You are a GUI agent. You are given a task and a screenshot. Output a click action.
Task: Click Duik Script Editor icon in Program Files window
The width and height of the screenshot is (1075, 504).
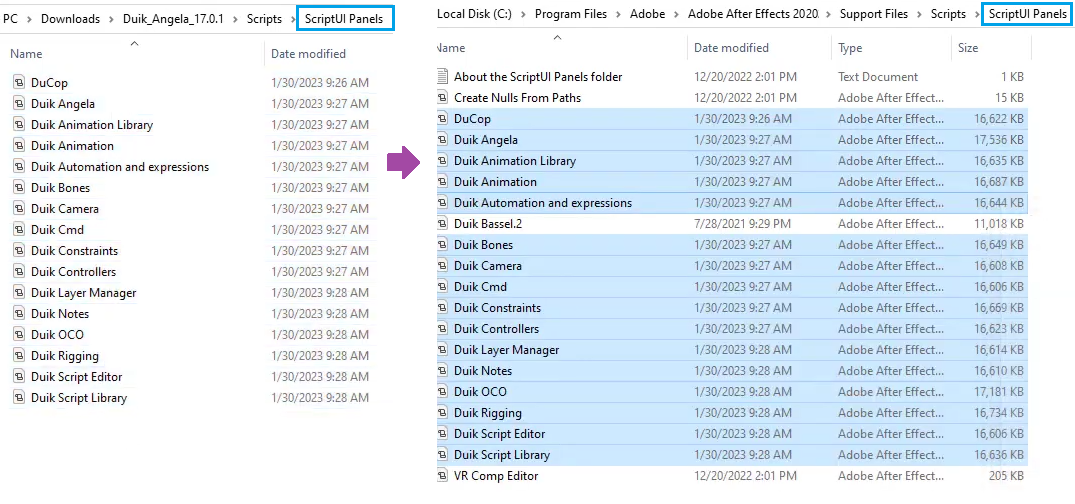pyautogui.click(x=442, y=433)
